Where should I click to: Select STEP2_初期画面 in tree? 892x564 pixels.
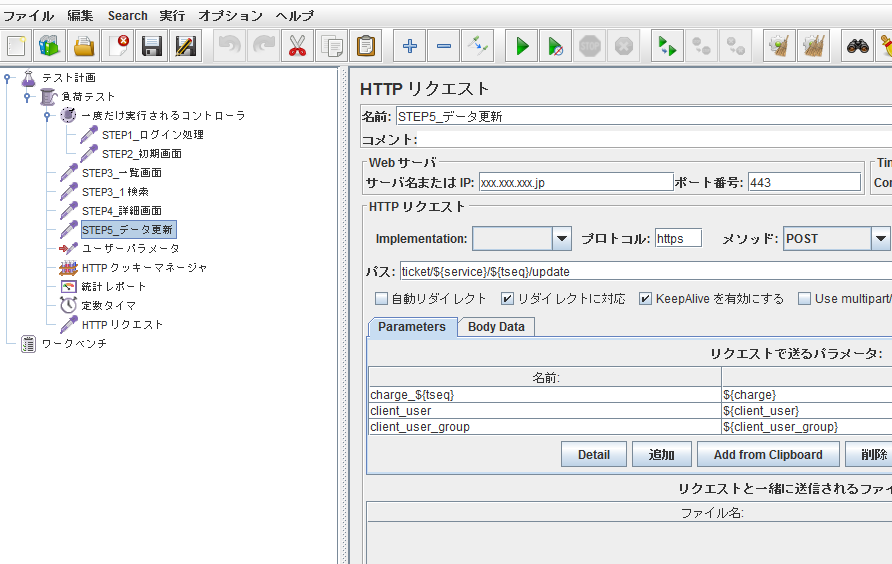pos(142,154)
